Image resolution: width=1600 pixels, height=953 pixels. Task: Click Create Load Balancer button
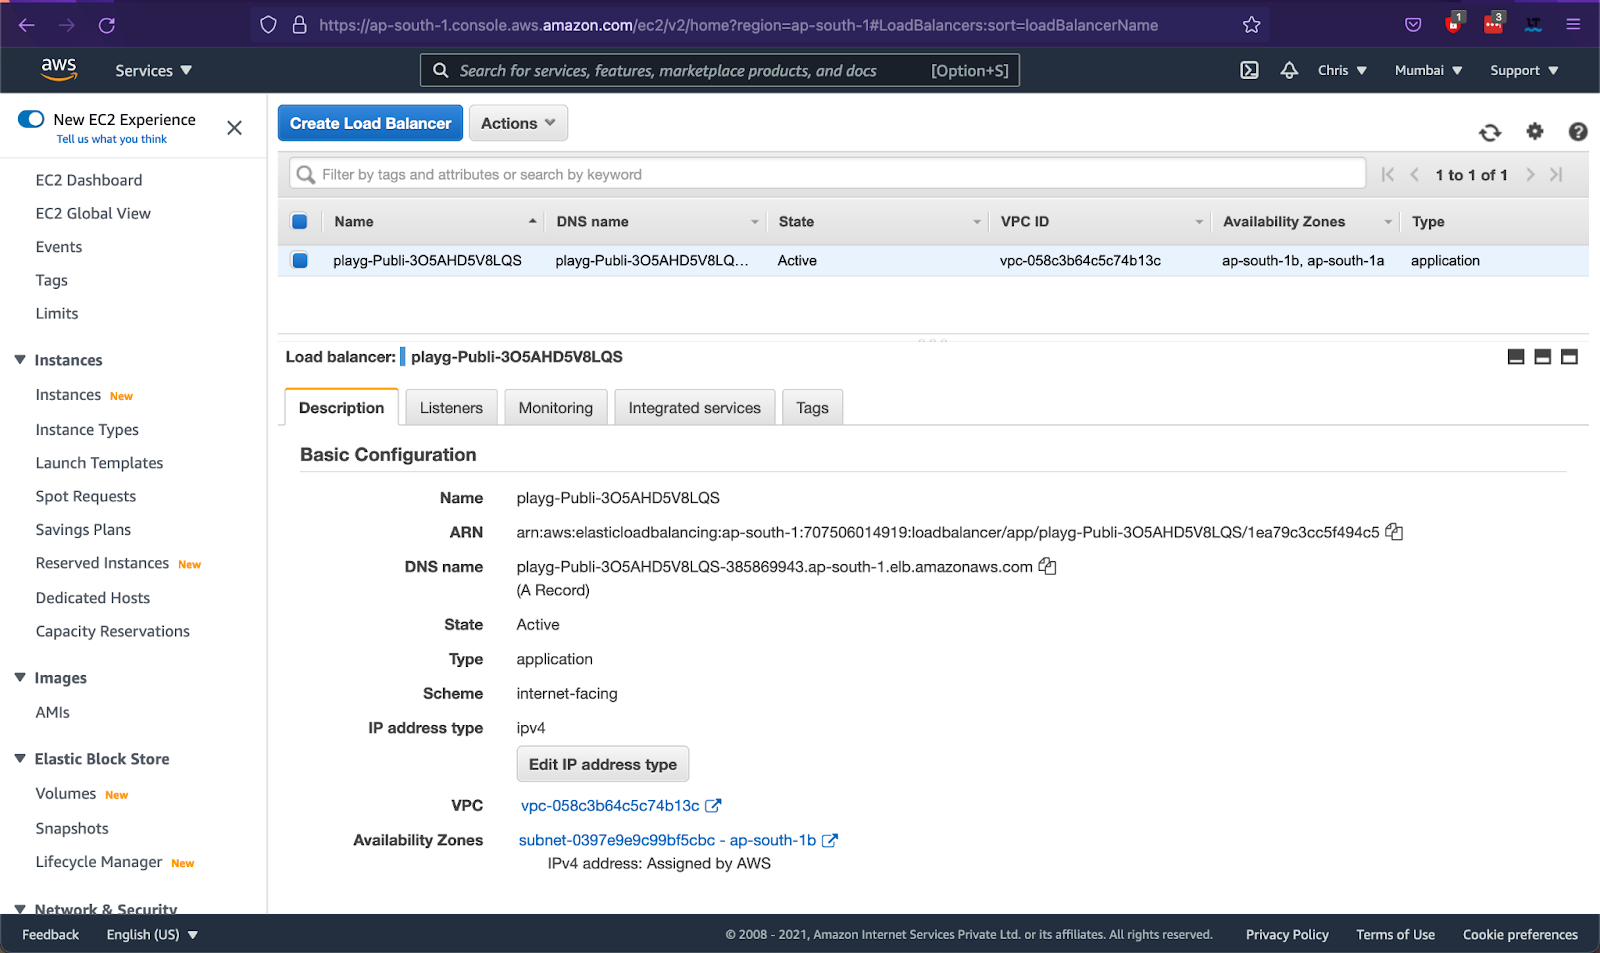pos(370,123)
